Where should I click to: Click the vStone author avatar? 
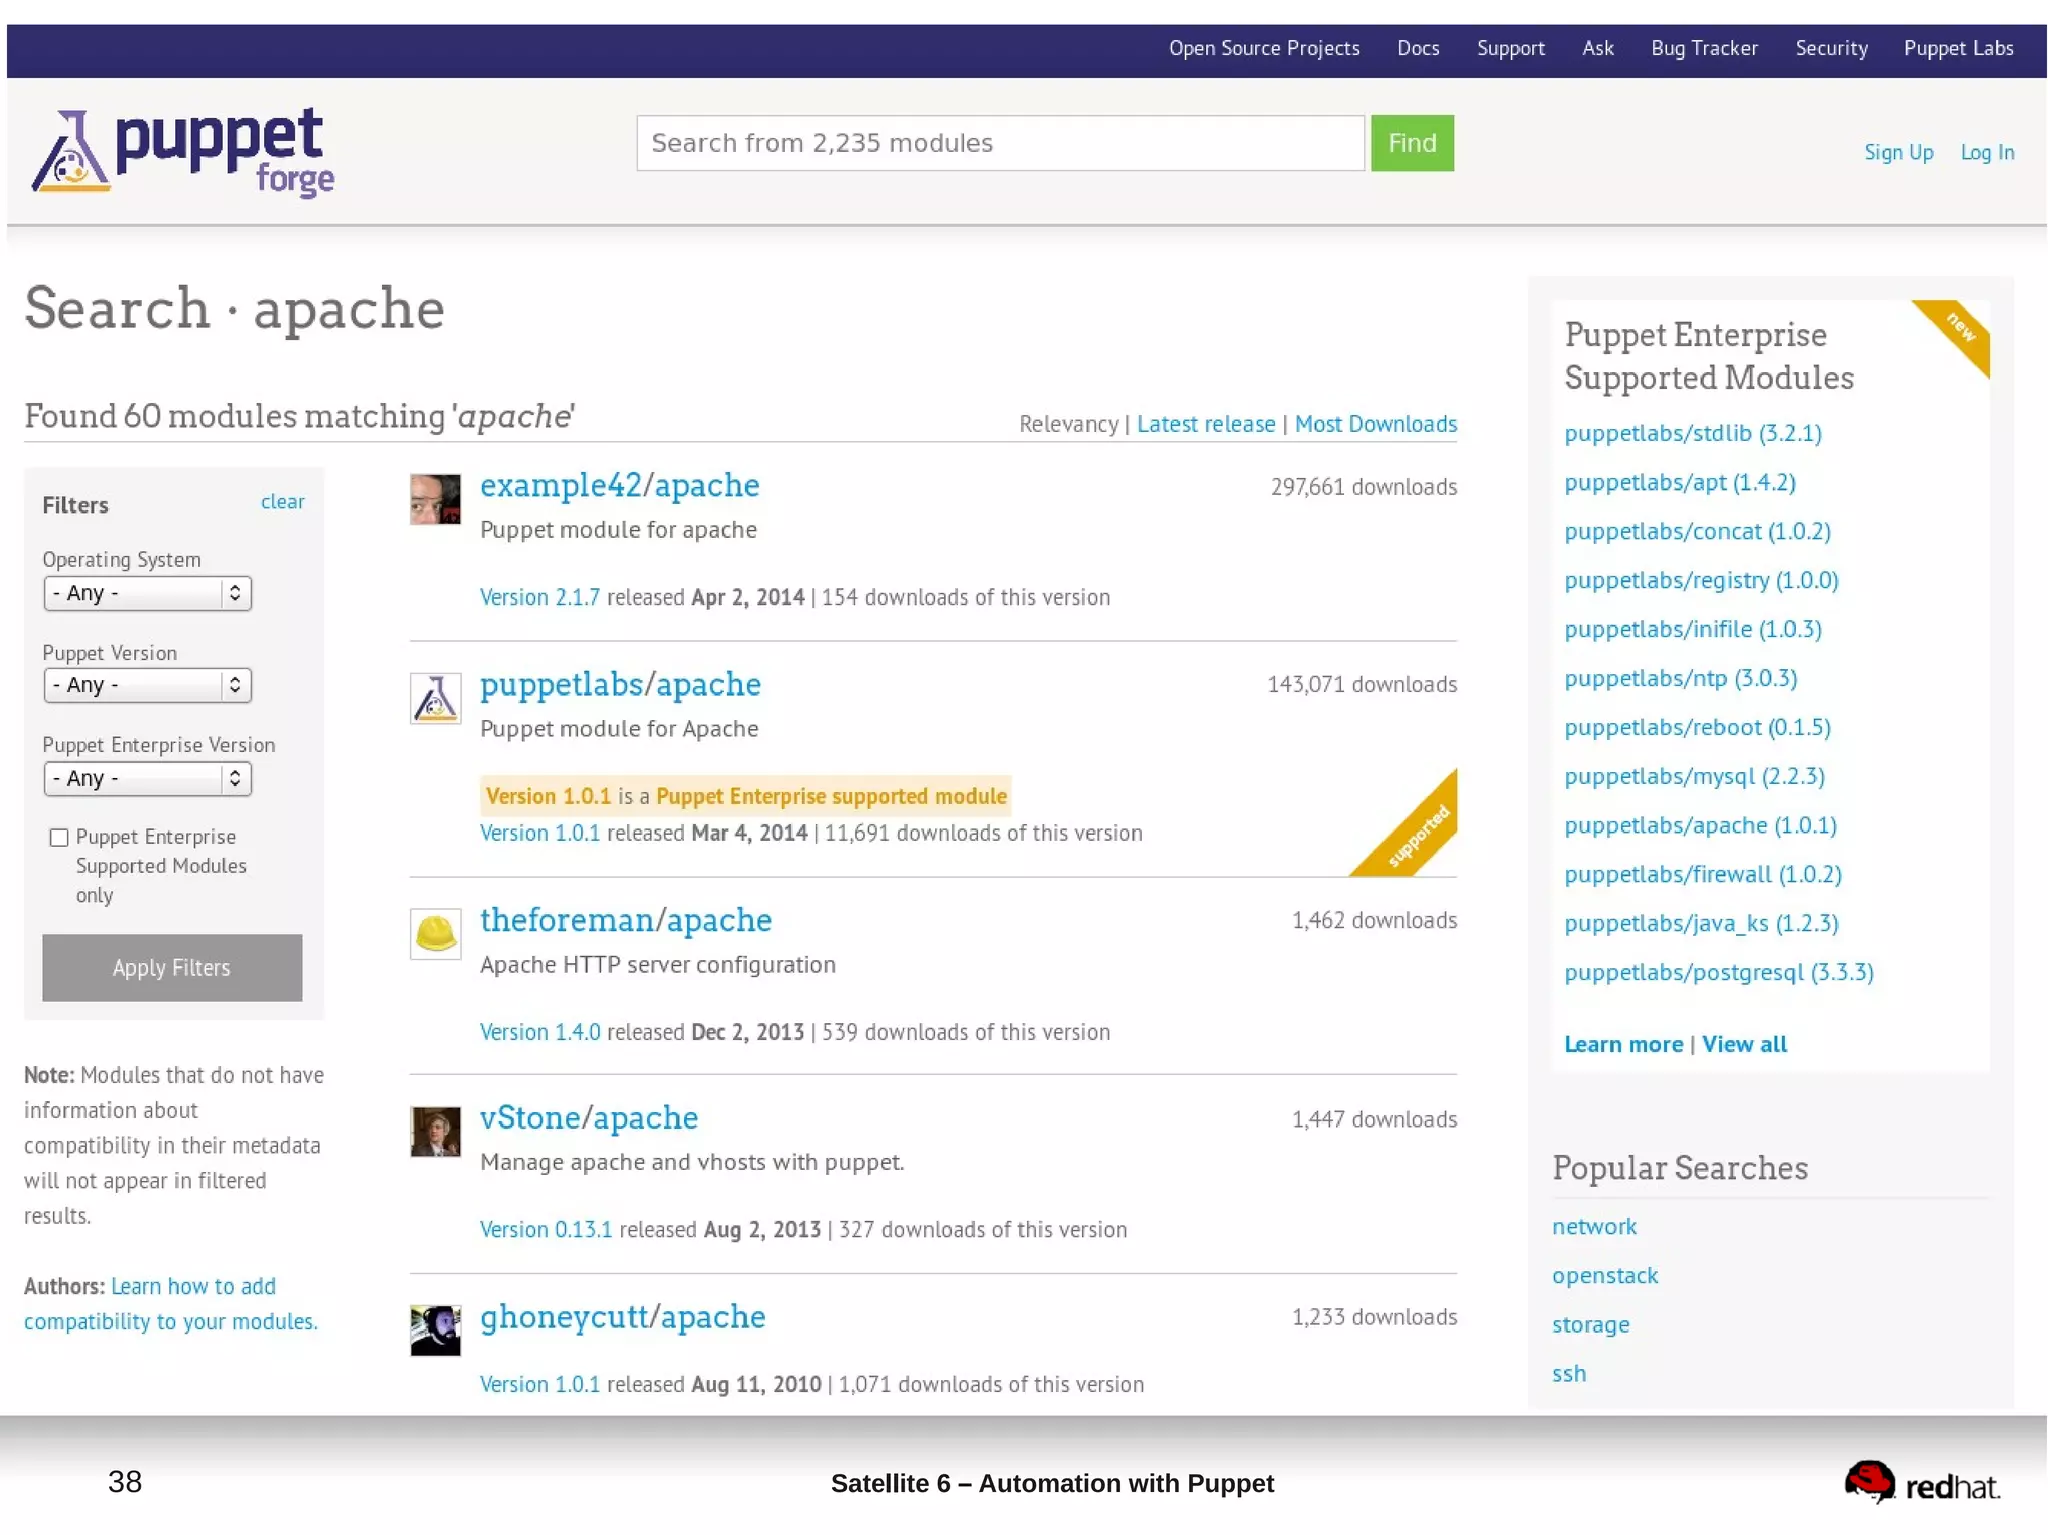tap(435, 1131)
